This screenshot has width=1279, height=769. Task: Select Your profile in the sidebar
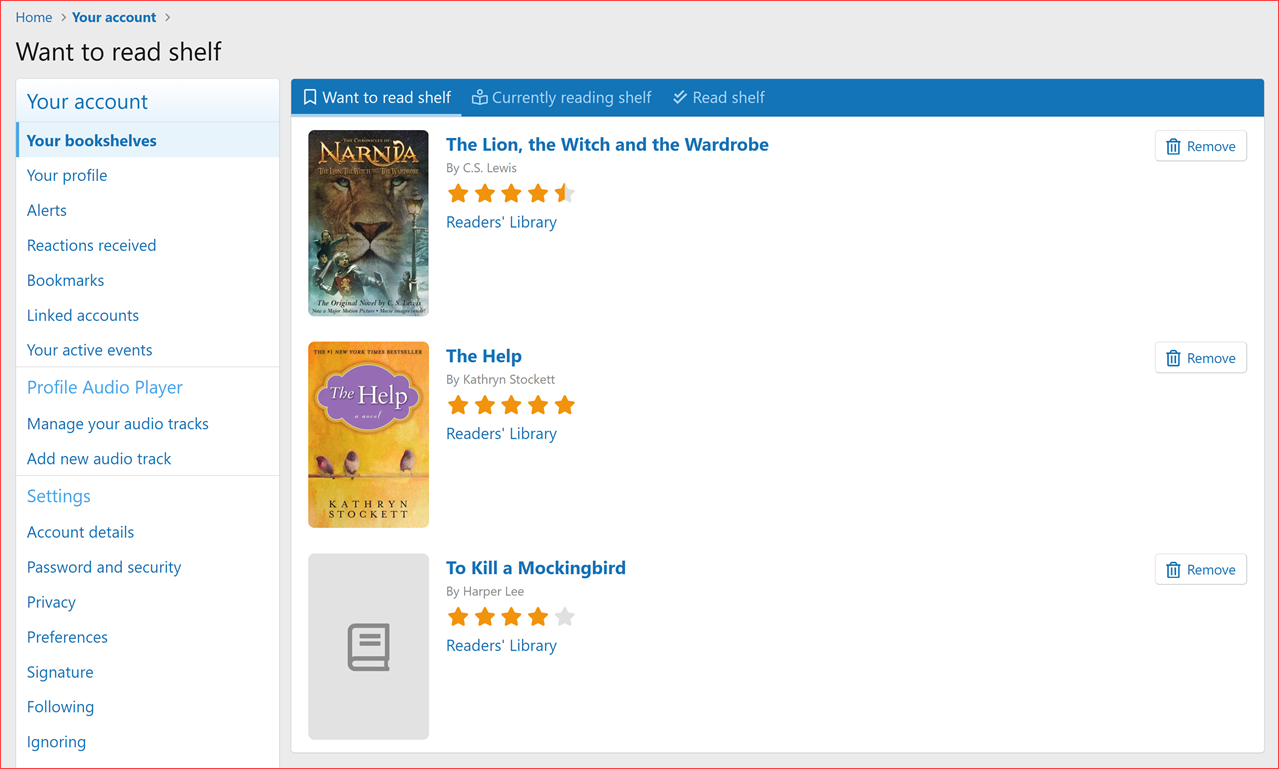coord(67,175)
